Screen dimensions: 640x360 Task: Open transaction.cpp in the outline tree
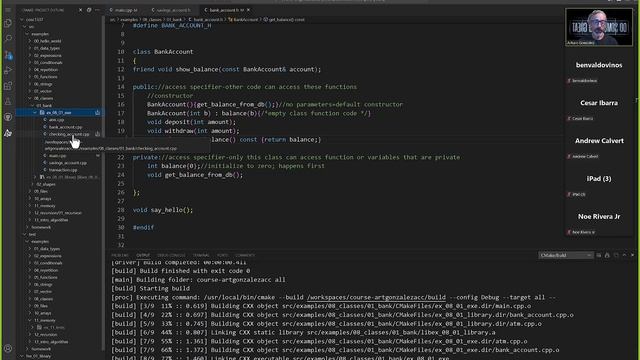[63, 170]
